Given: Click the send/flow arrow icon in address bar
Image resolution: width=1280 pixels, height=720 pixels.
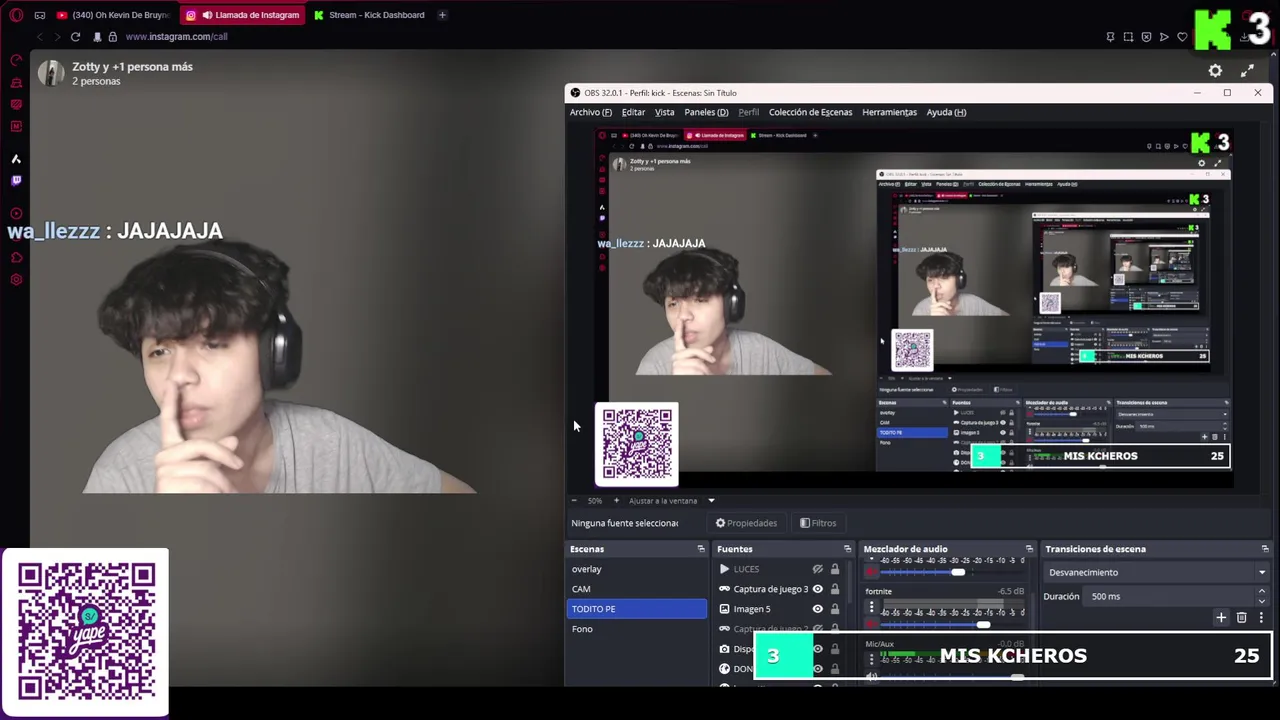Looking at the screenshot, I should click(x=1164, y=37).
